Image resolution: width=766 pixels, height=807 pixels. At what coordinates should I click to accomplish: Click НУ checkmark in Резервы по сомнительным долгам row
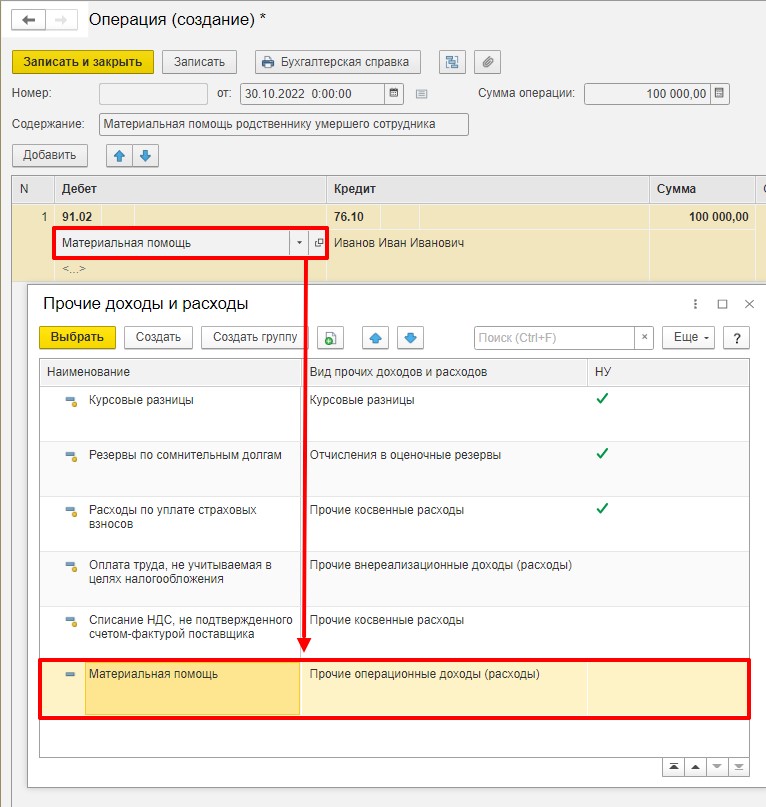602,454
